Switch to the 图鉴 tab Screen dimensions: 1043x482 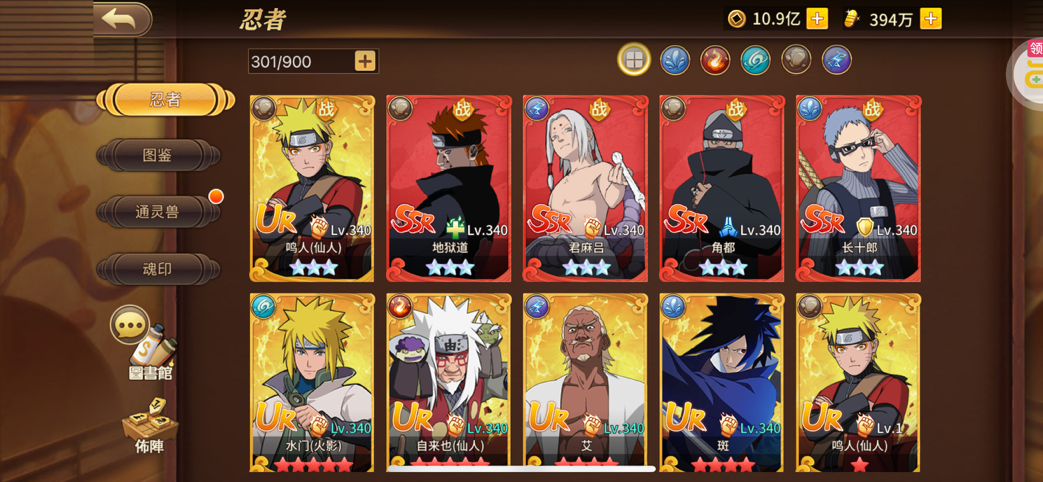pos(158,155)
